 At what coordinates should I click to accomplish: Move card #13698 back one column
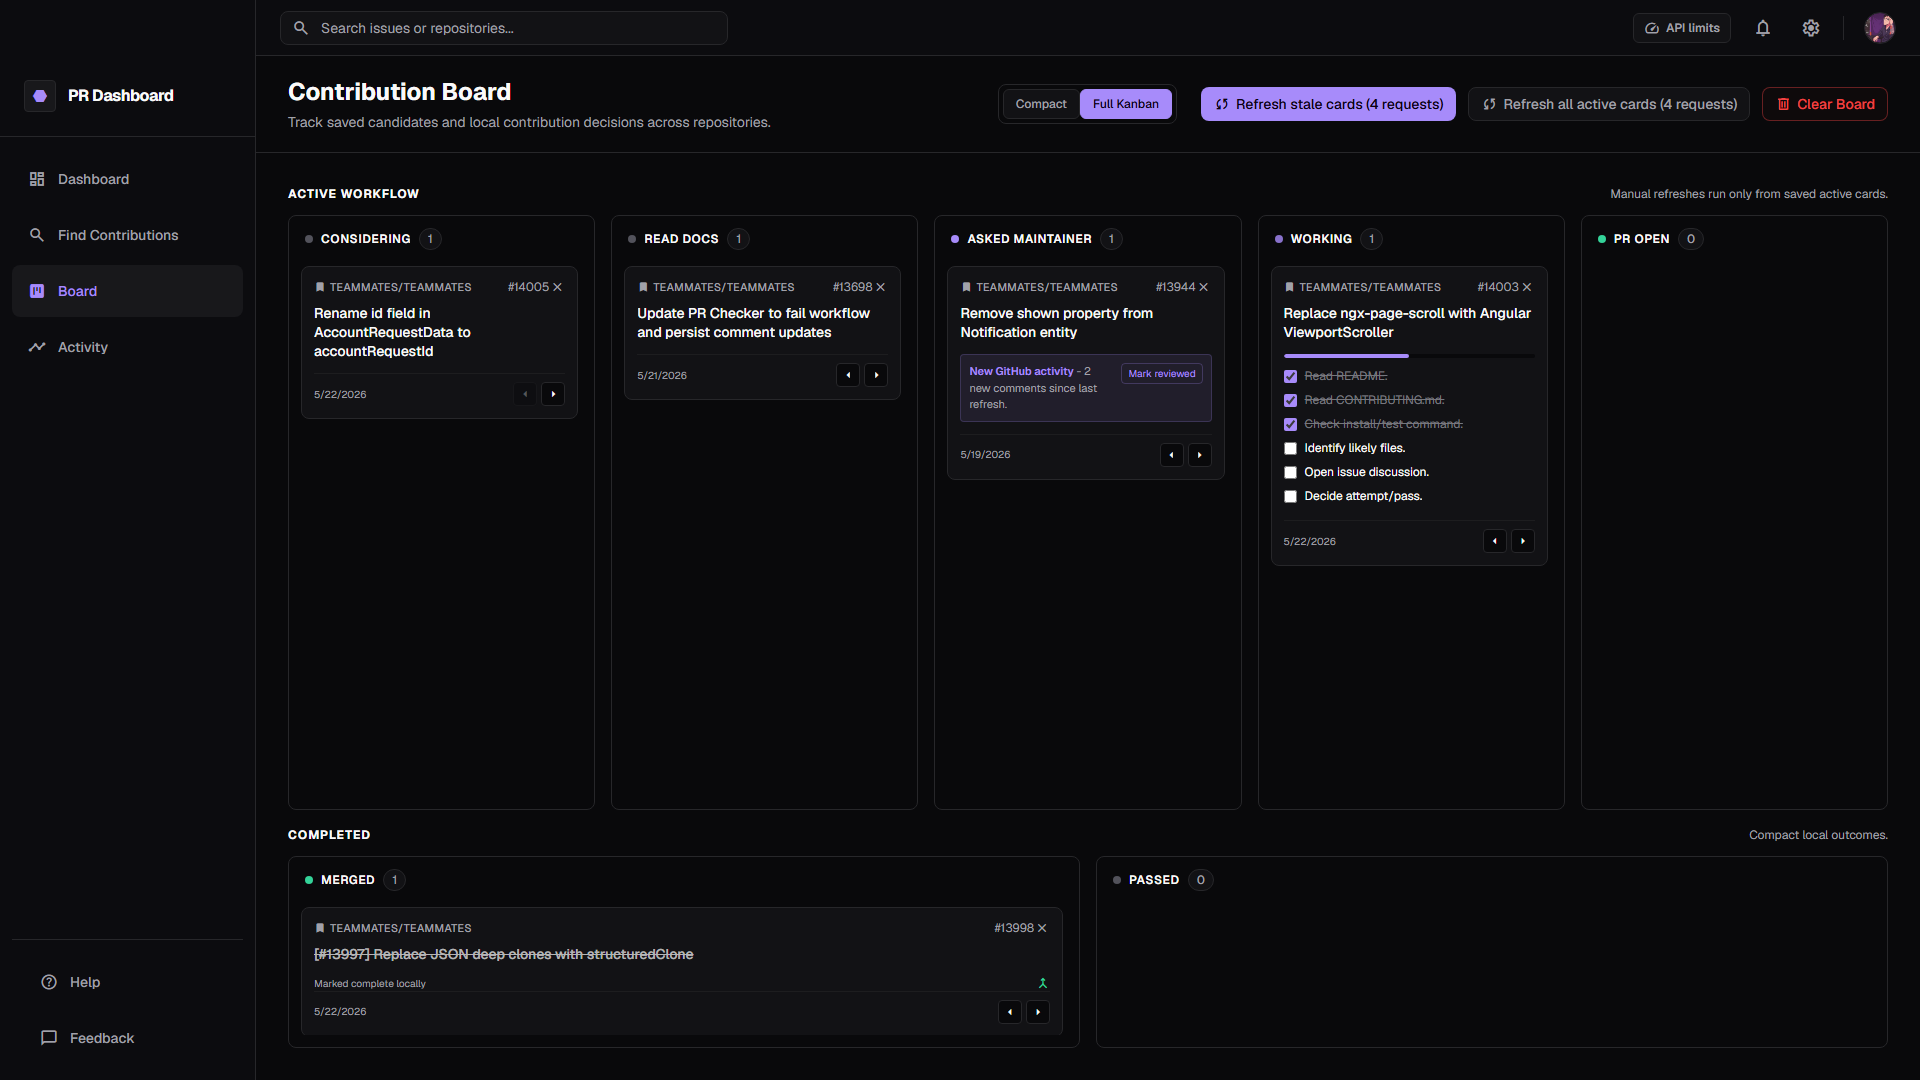848,375
